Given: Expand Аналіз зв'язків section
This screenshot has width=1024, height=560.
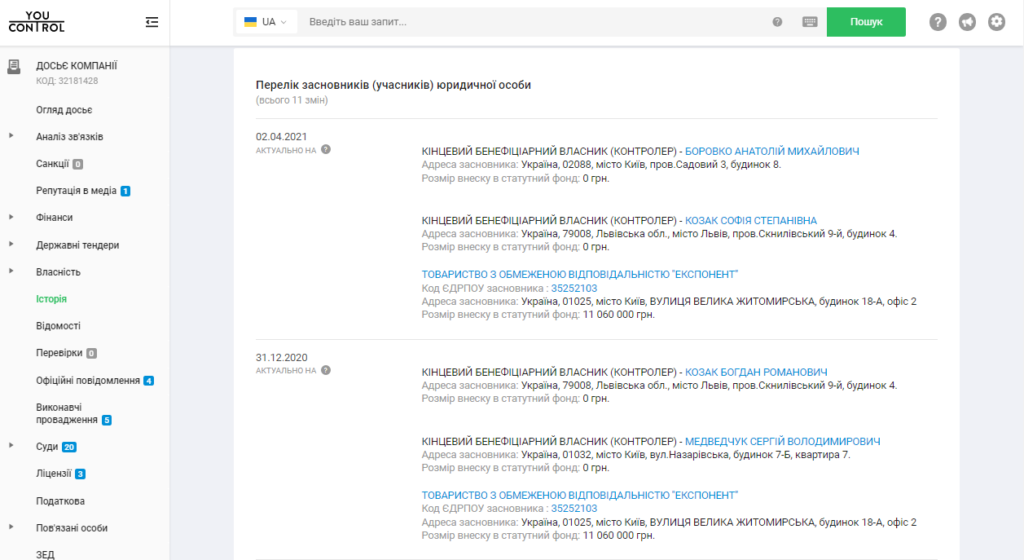Looking at the screenshot, I should coord(11,136).
